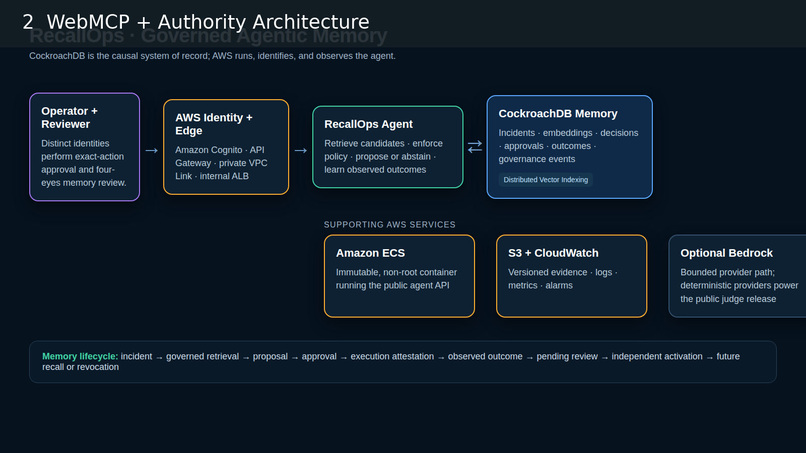Image resolution: width=806 pixels, height=453 pixels.
Task: Click the slide title 'WebMCP + Authority Architecture'
Action: pos(208,22)
